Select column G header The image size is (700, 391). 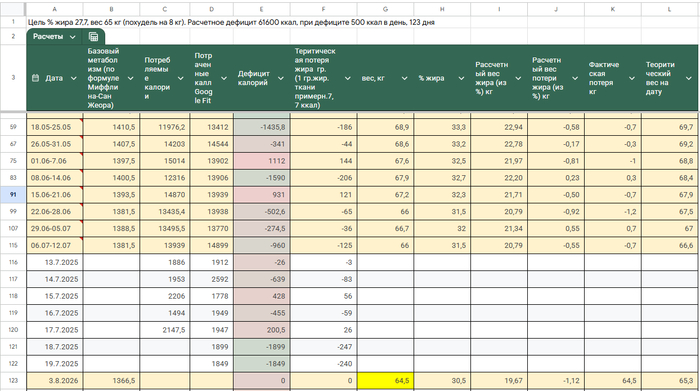[x=385, y=9]
